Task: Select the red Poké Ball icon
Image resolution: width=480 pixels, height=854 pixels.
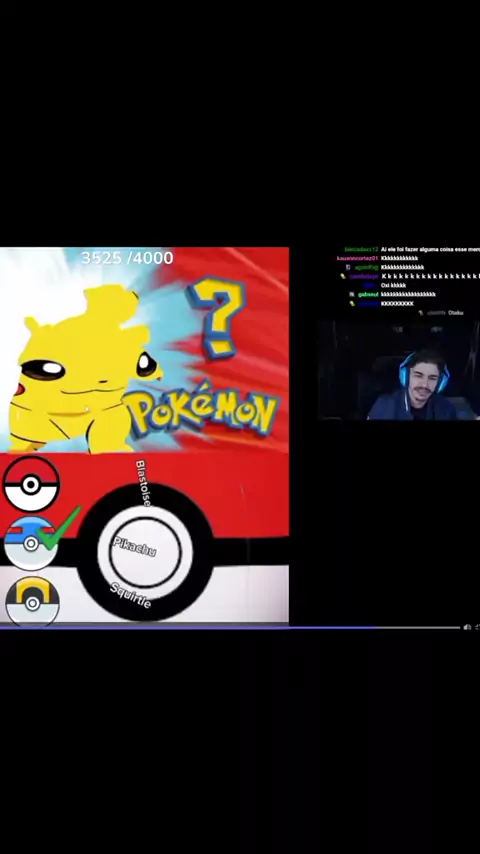Action: click(x=31, y=484)
